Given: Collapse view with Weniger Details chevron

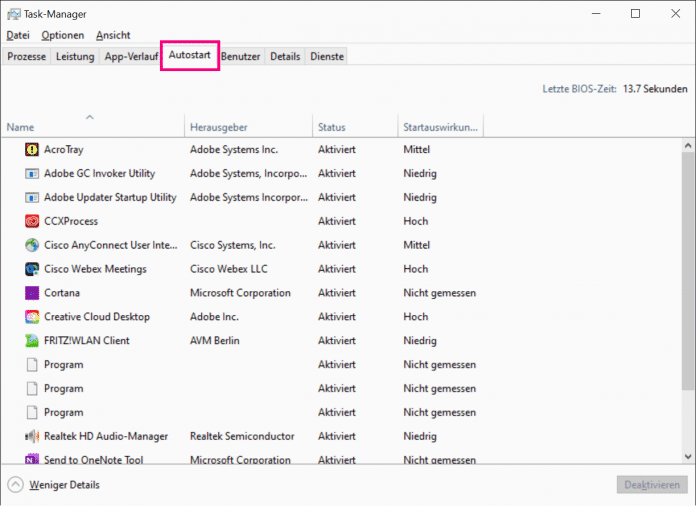Looking at the screenshot, I should 15,485.
